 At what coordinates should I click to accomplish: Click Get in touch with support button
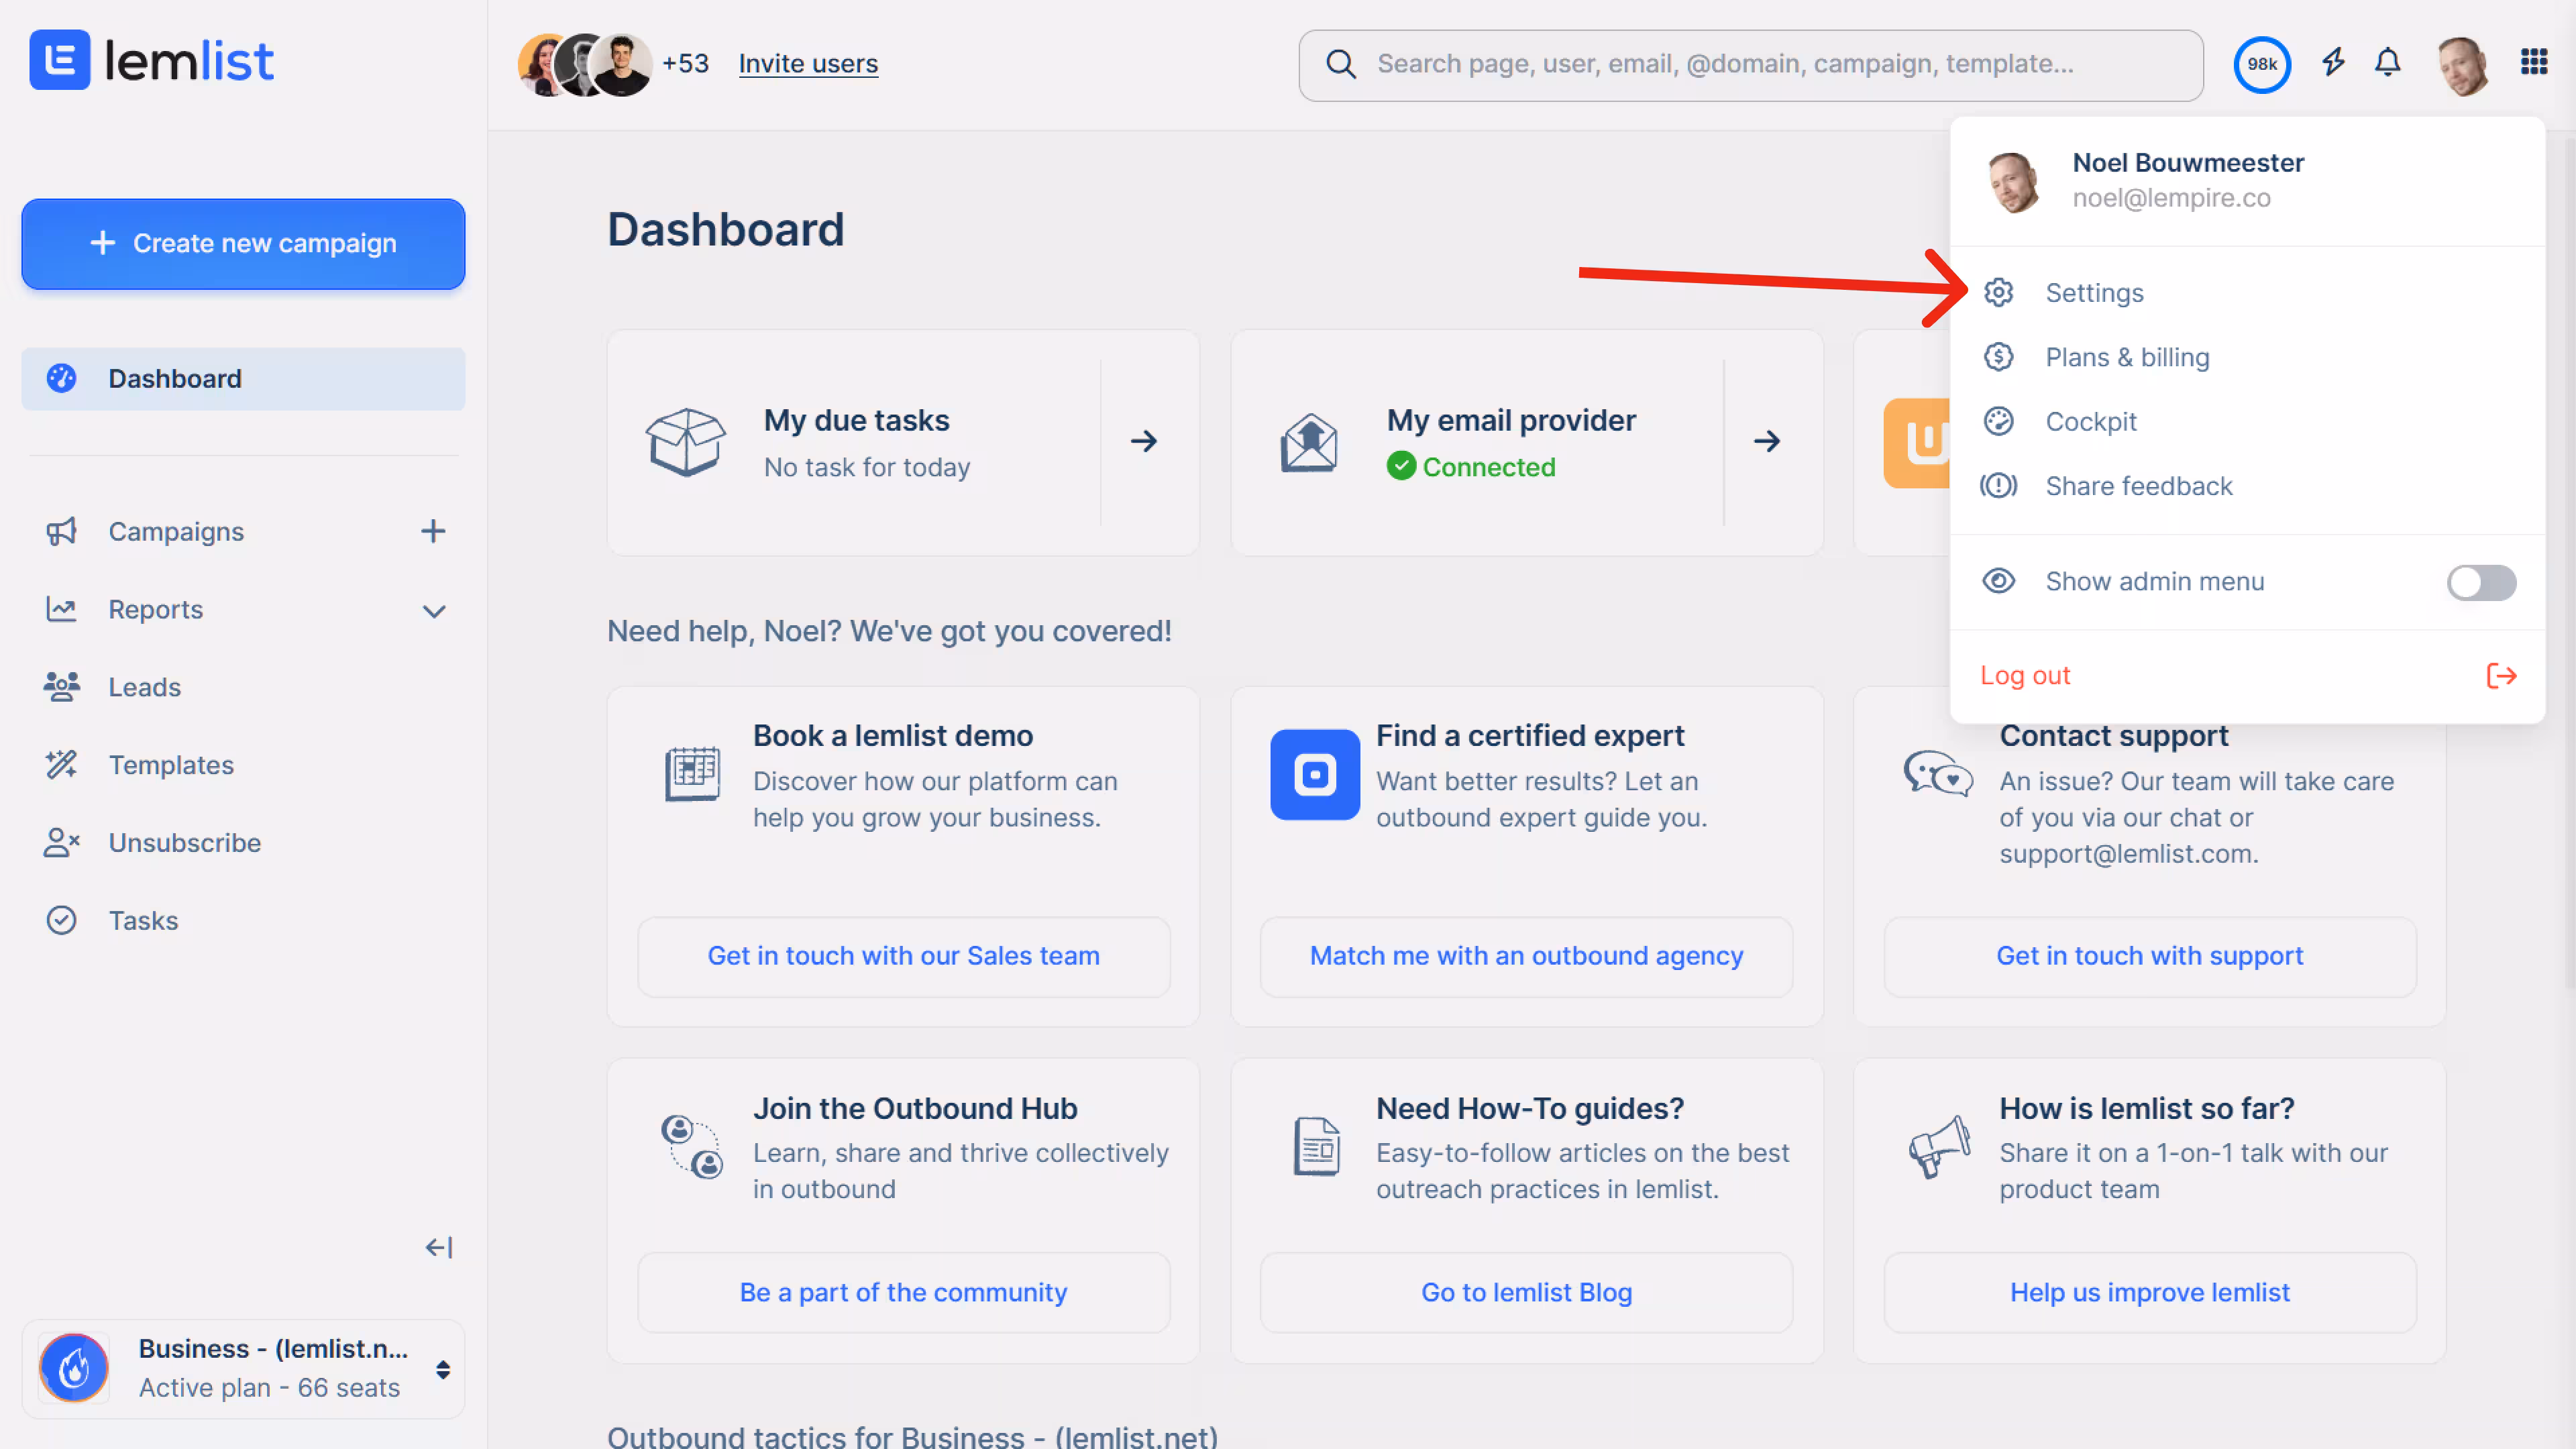tap(2149, 956)
